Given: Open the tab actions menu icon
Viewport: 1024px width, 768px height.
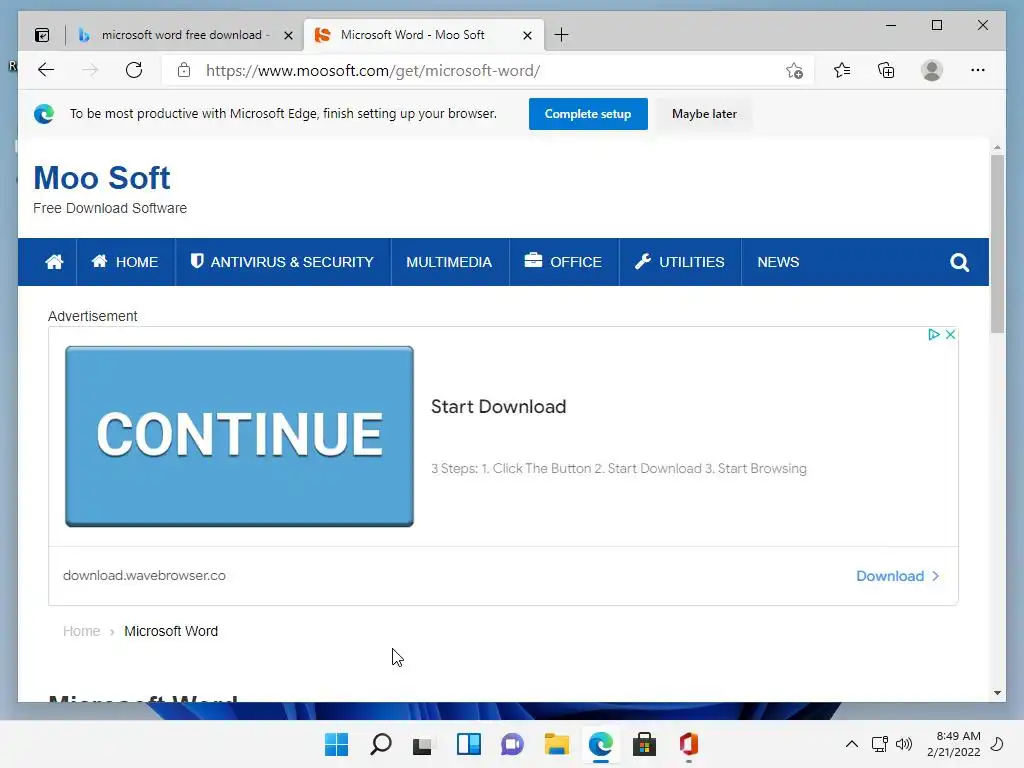Looking at the screenshot, I should tap(42, 35).
